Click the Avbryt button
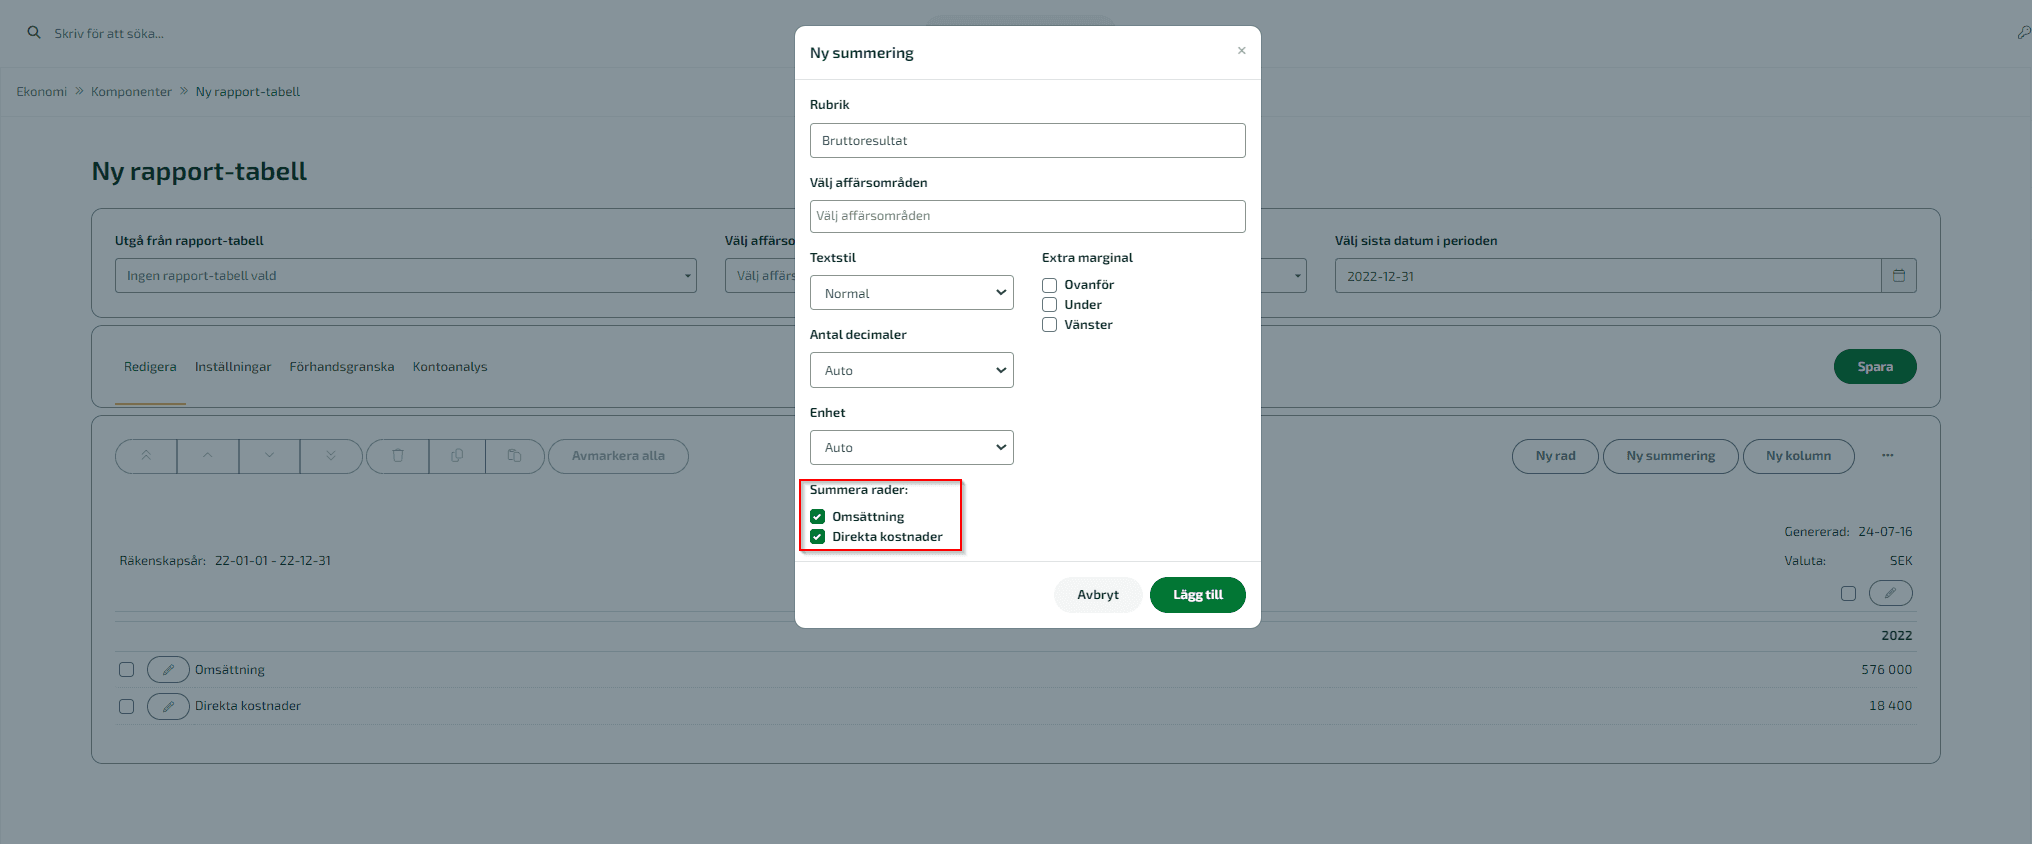This screenshot has width=2032, height=844. [1098, 595]
